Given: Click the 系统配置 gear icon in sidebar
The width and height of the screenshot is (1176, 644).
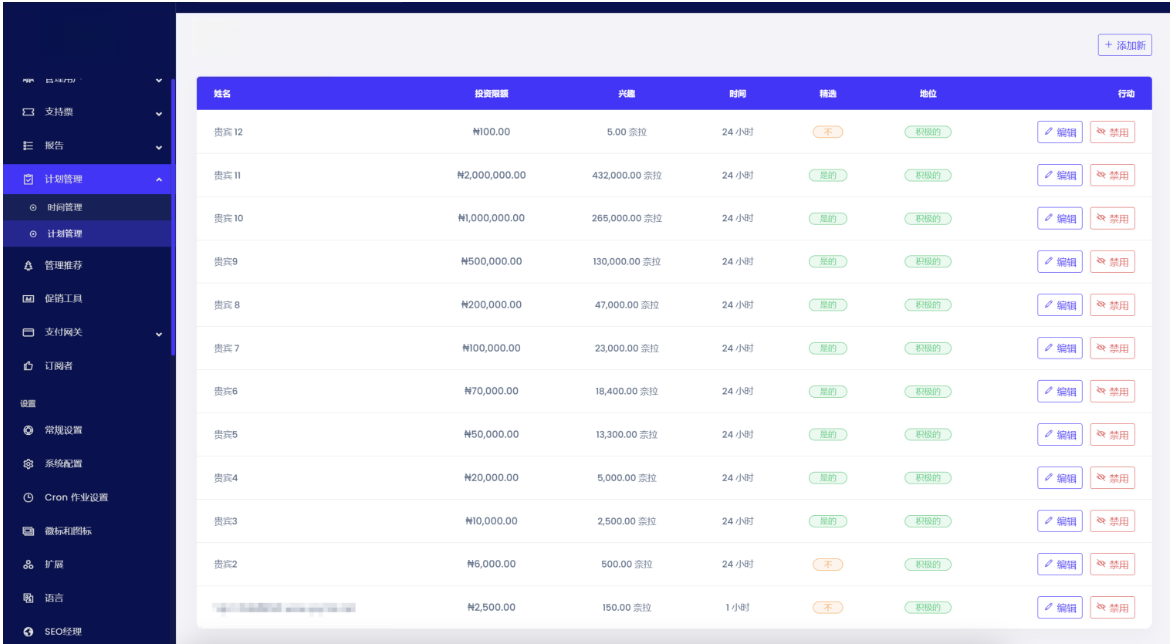Looking at the screenshot, I should tap(28, 464).
